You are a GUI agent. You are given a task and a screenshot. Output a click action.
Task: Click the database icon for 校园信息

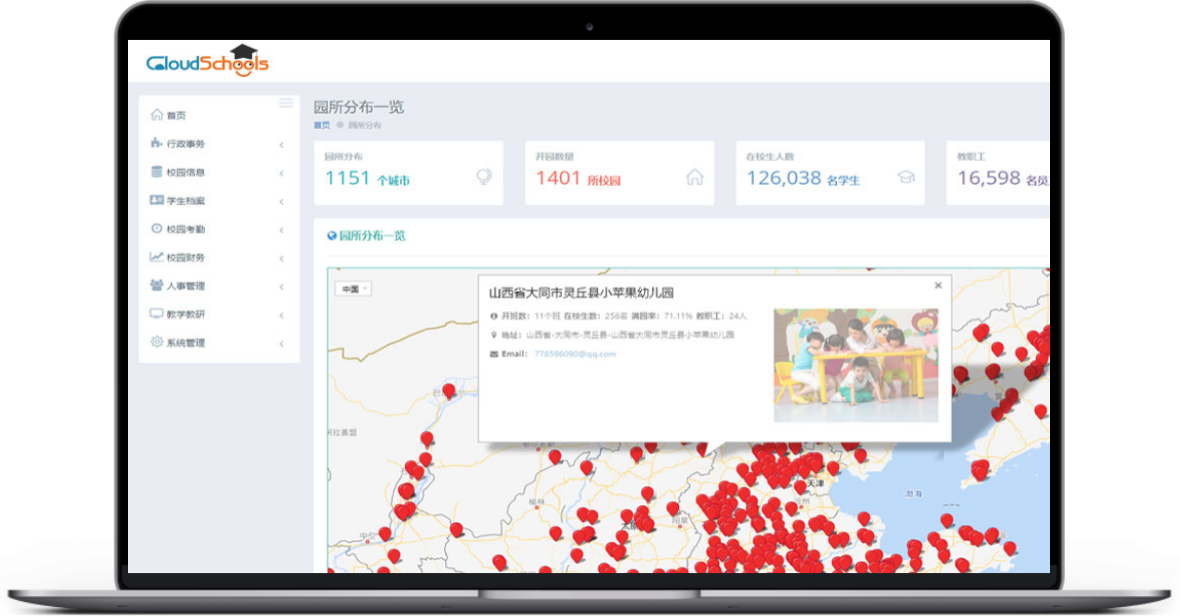coord(157,171)
